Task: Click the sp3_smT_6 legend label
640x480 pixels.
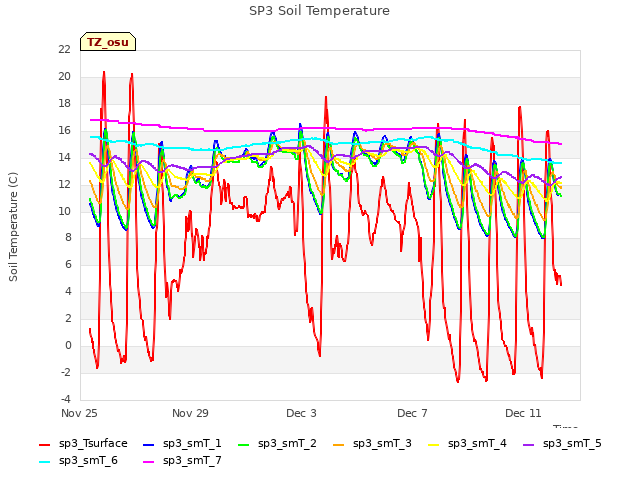Action: 88,461
